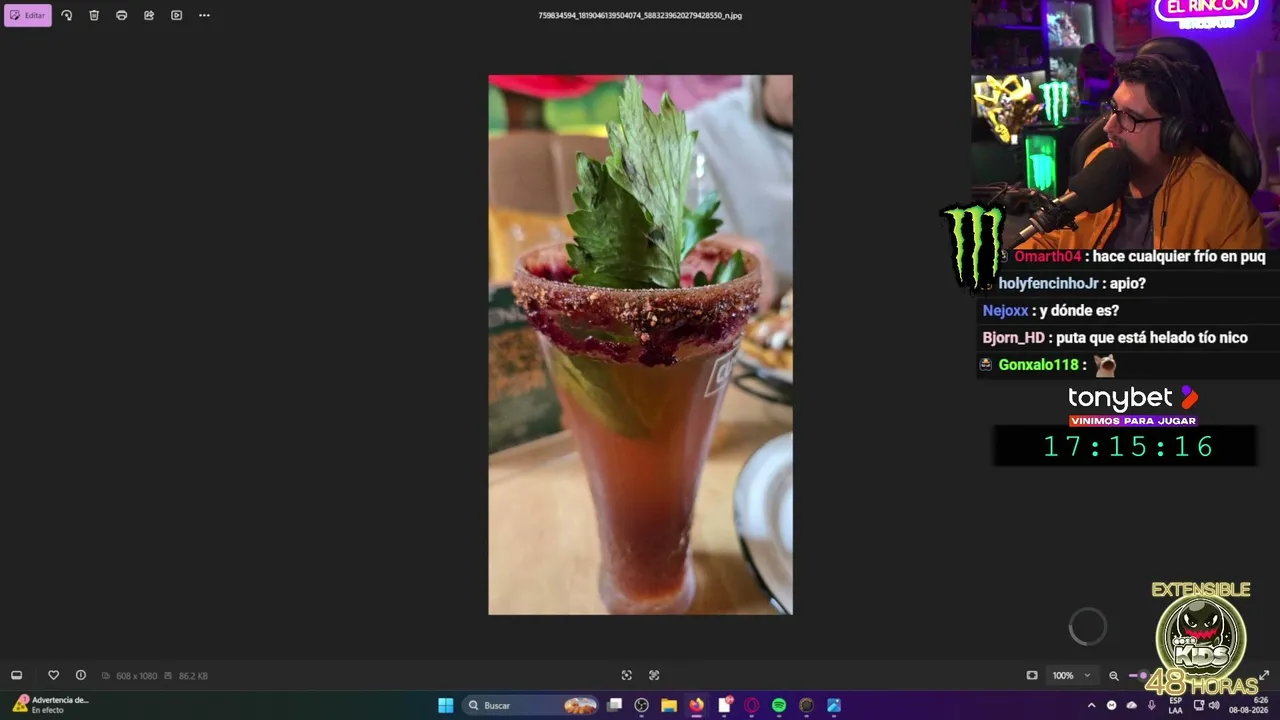Expand the hidden system tray icons chevron
The image size is (1280, 720).
tap(1091, 705)
